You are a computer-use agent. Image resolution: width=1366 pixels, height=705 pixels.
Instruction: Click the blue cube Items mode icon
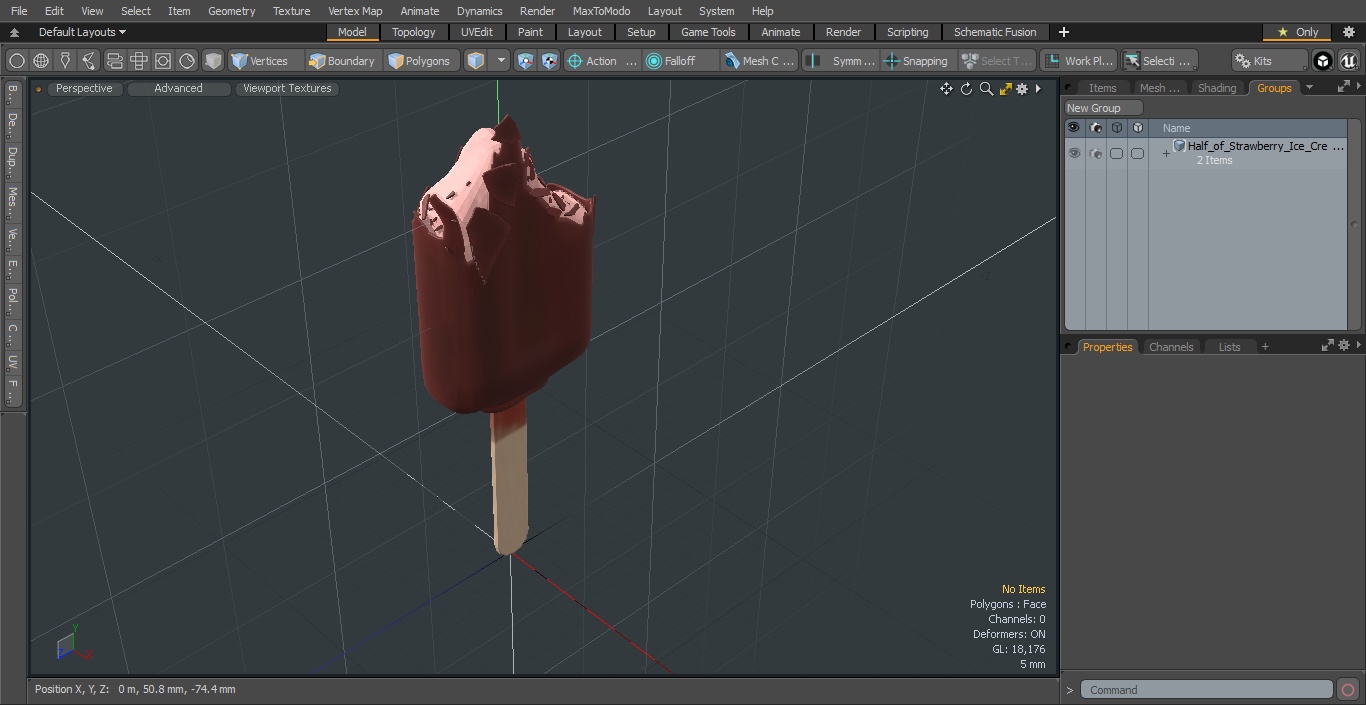point(476,61)
